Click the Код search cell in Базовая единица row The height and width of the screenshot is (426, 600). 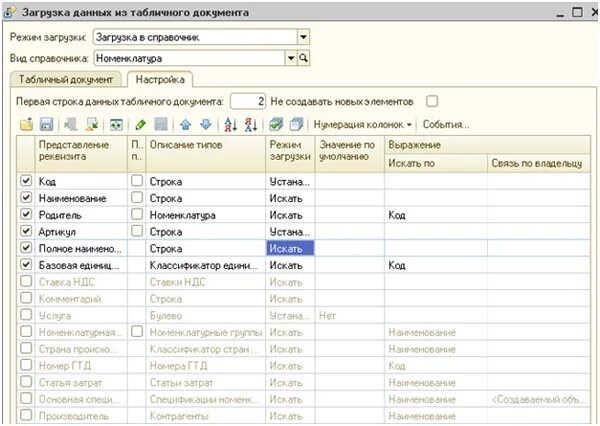(436, 265)
